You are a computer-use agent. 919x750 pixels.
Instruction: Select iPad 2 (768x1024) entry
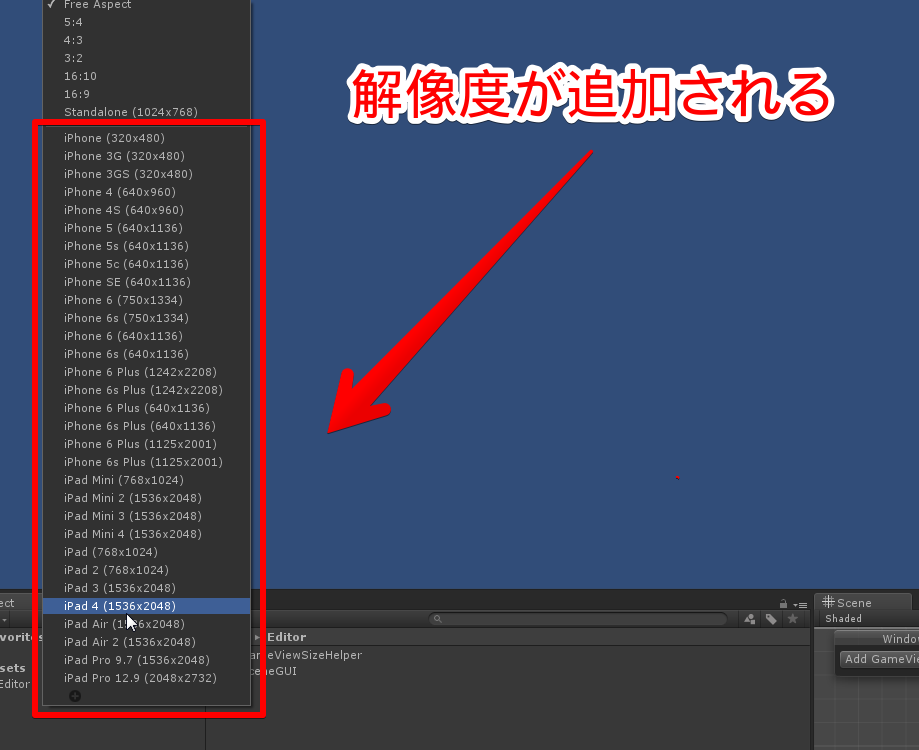[x=147, y=570]
